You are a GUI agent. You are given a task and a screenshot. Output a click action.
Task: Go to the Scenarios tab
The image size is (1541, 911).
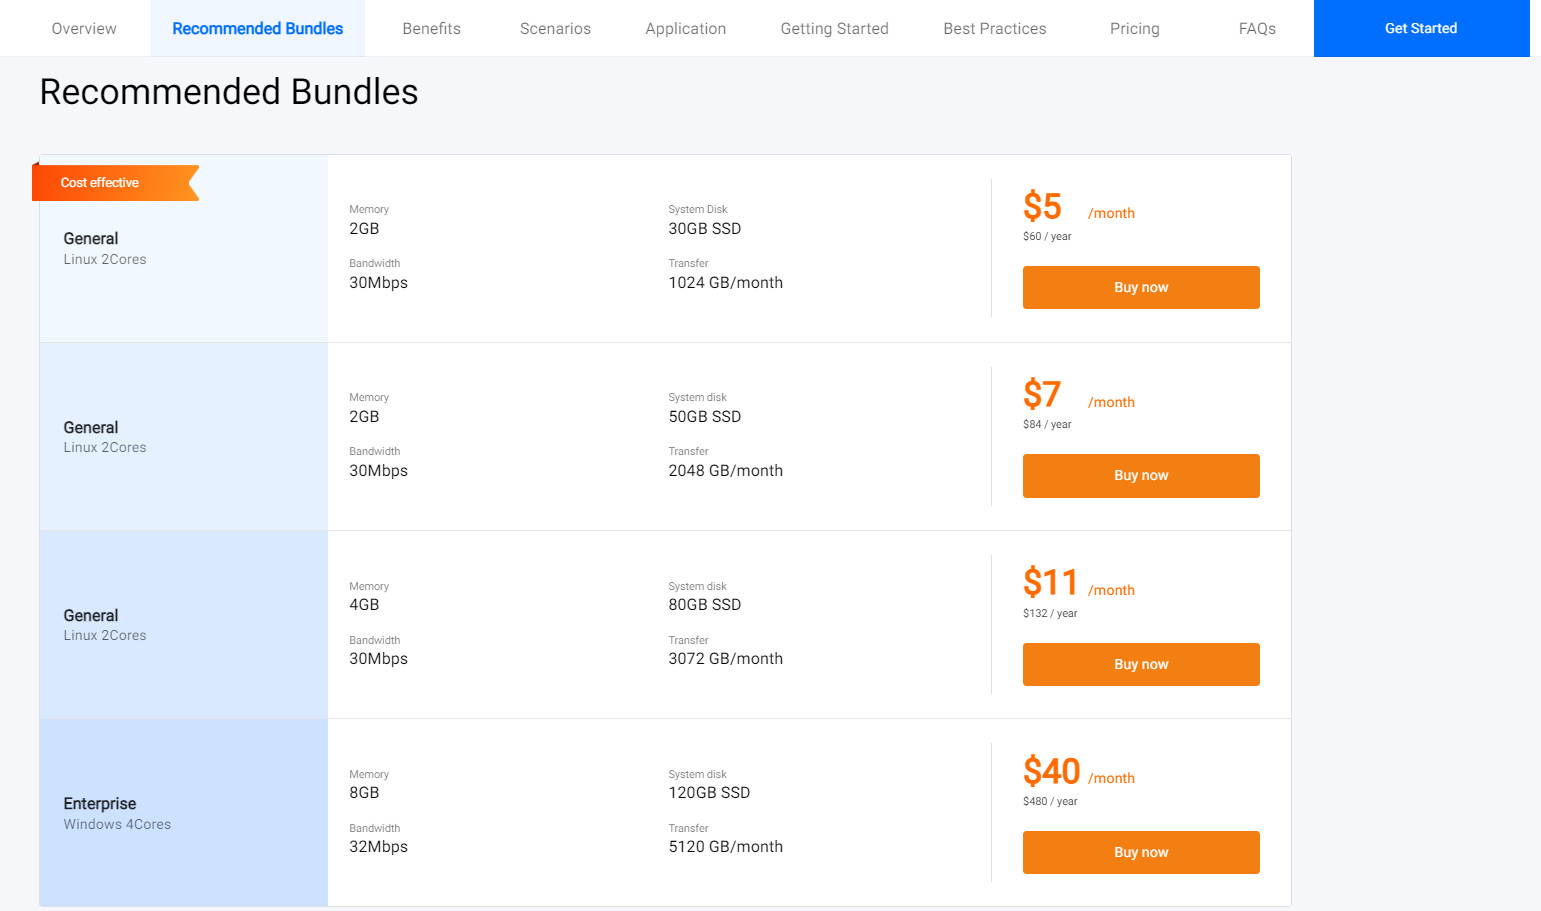point(555,29)
